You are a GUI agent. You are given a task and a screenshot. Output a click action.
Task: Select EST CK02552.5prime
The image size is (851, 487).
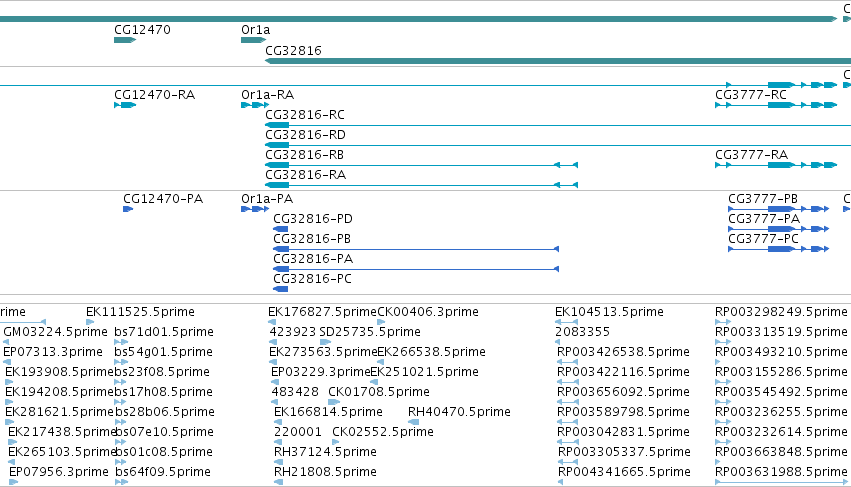[x=383, y=432]
